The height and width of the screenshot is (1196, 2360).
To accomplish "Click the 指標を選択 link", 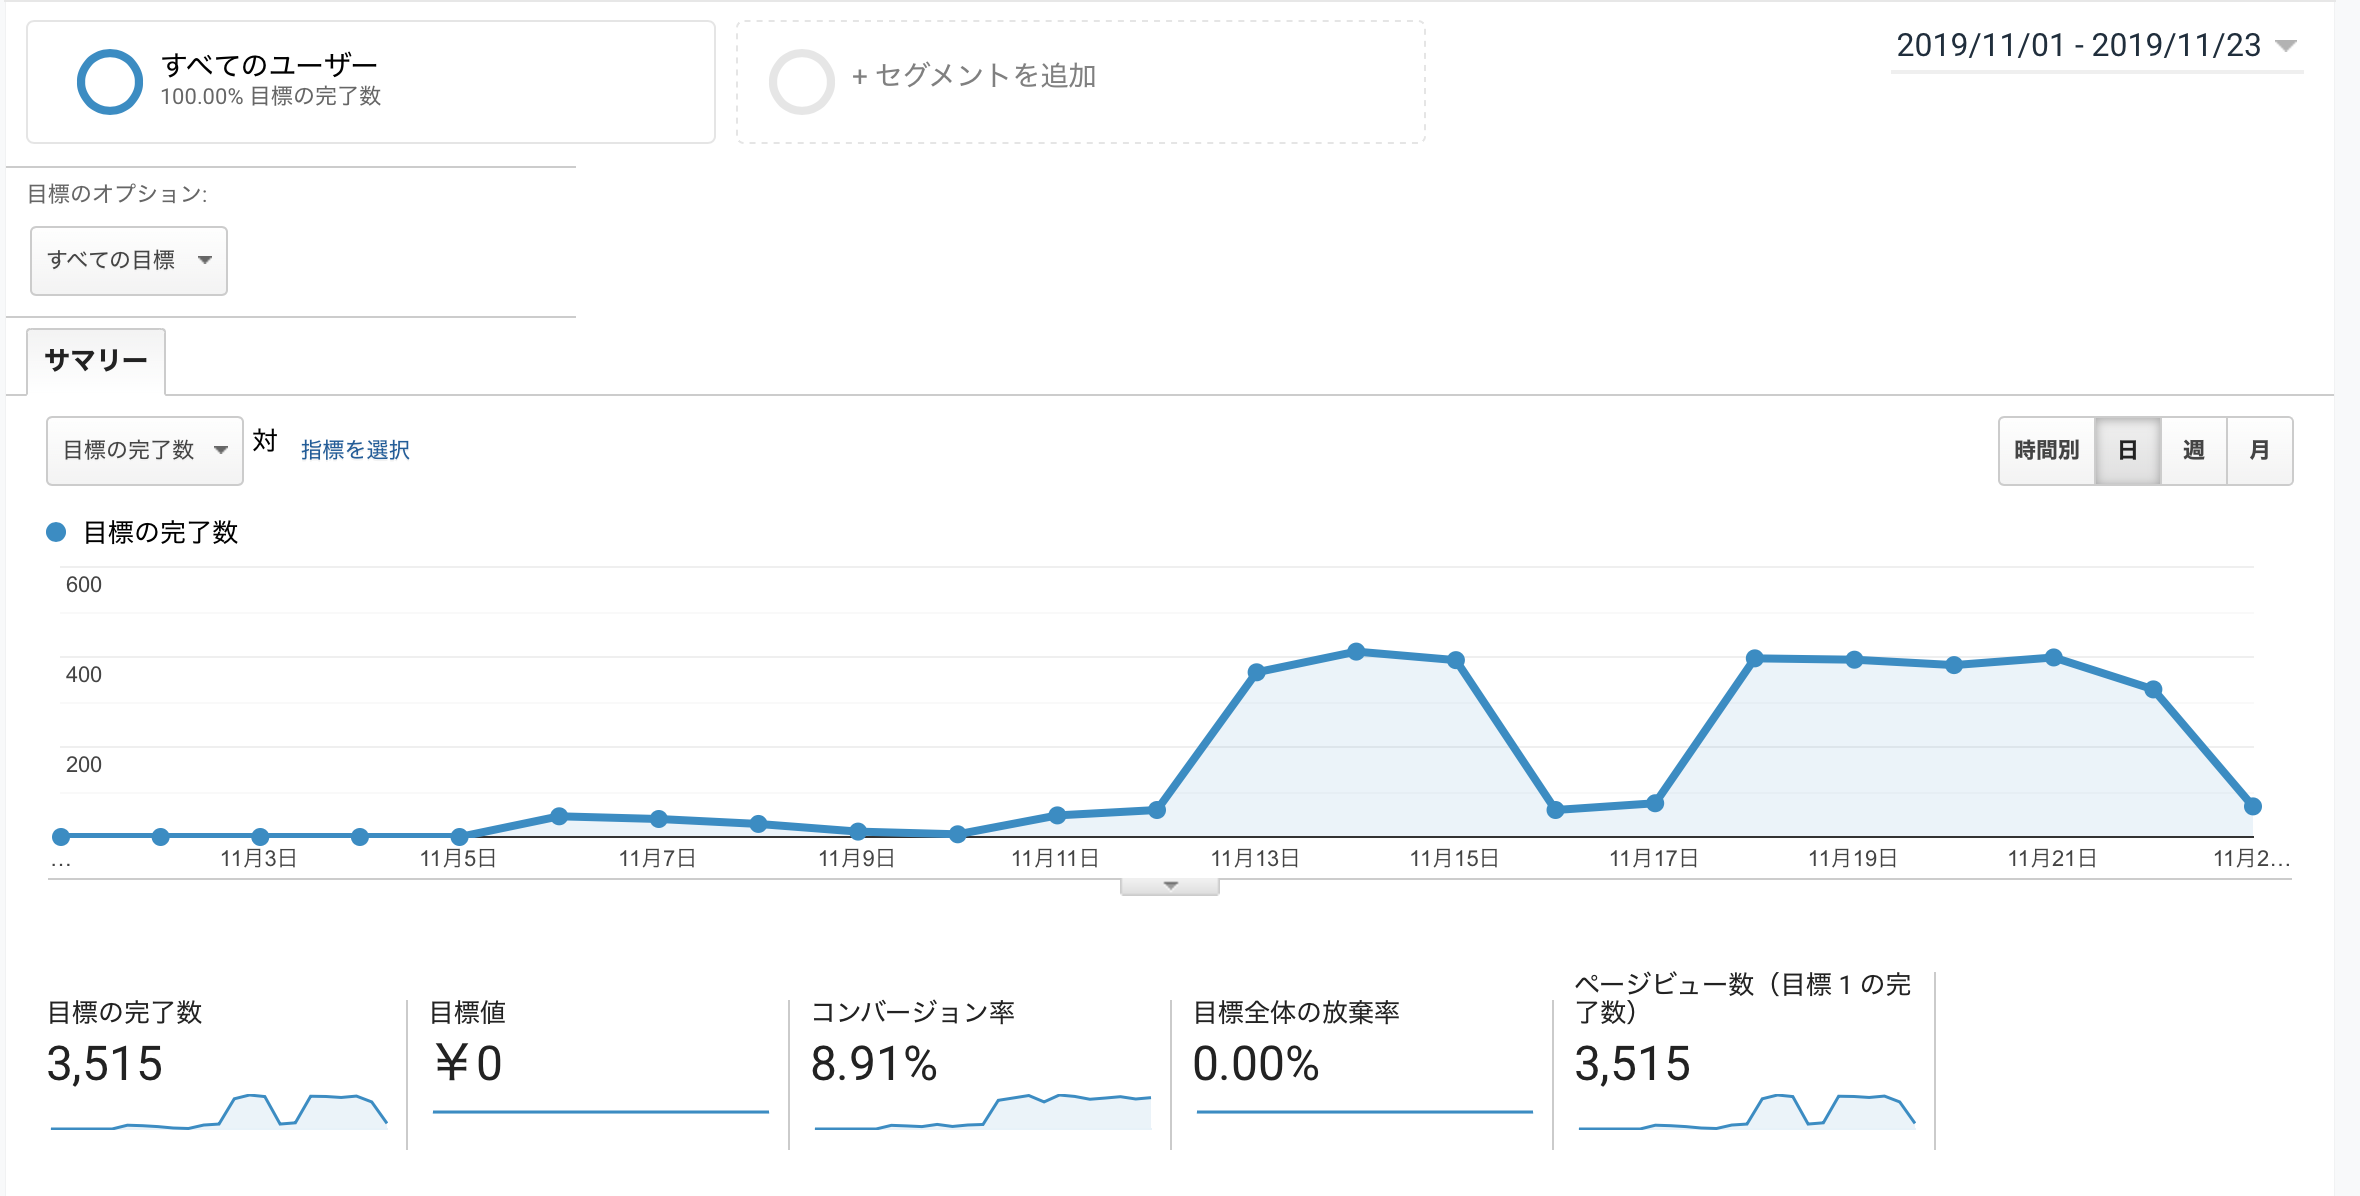I will [355, 450].
